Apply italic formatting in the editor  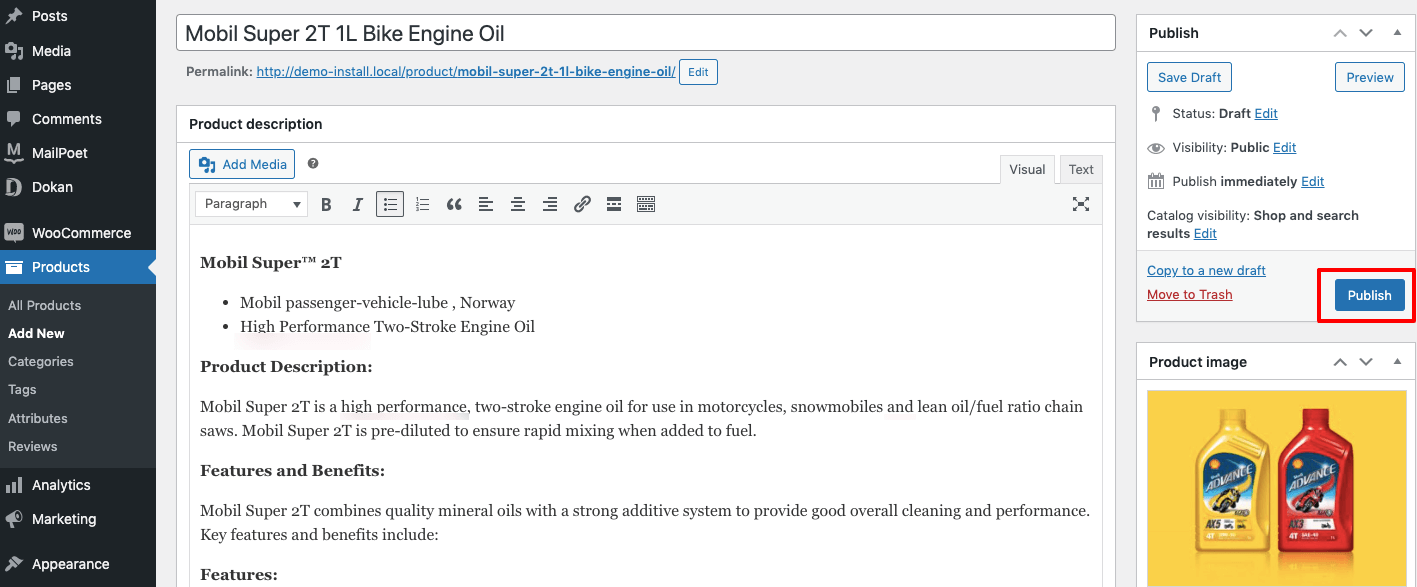pos(357,204)
